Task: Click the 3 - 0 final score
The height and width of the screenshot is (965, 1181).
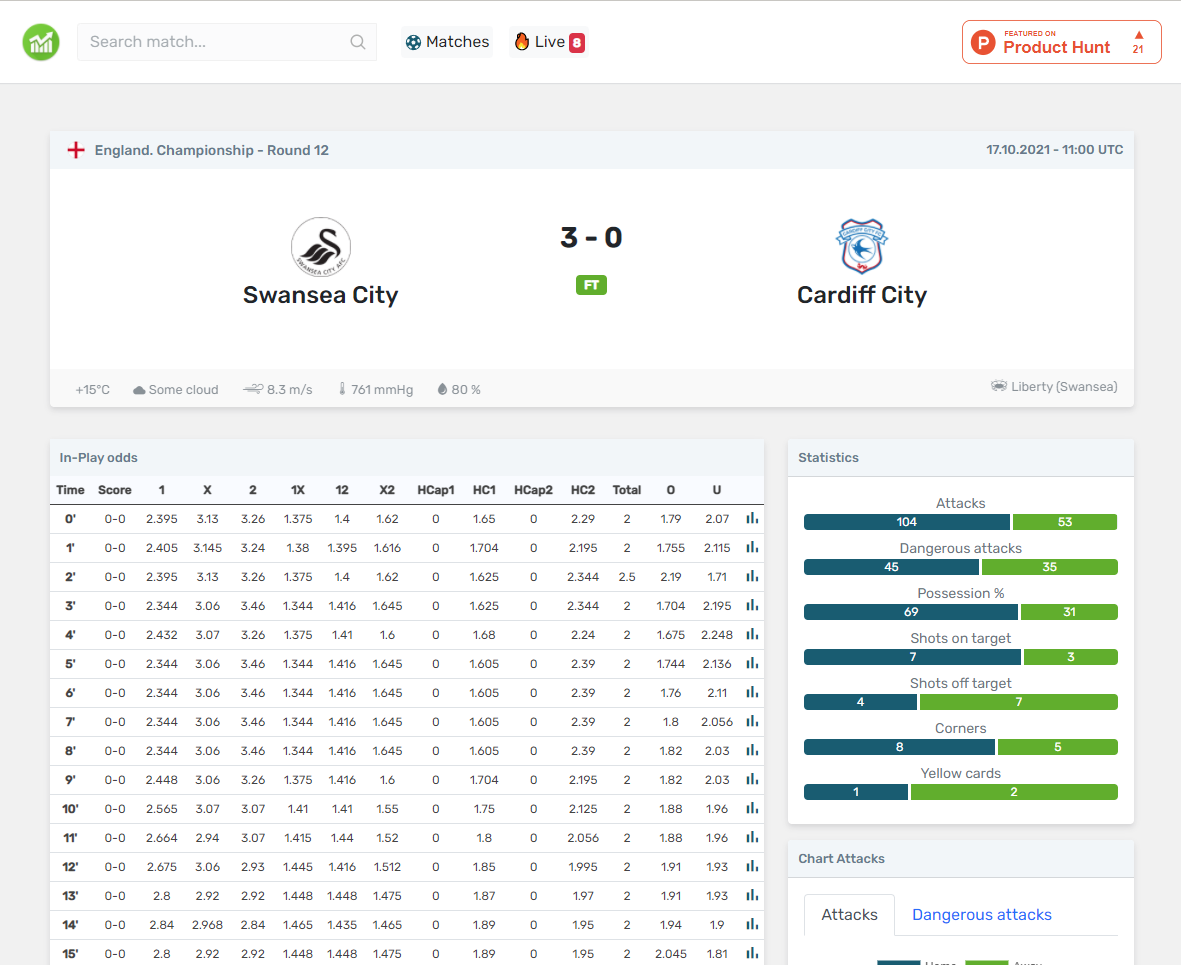Action: (591, 237)
